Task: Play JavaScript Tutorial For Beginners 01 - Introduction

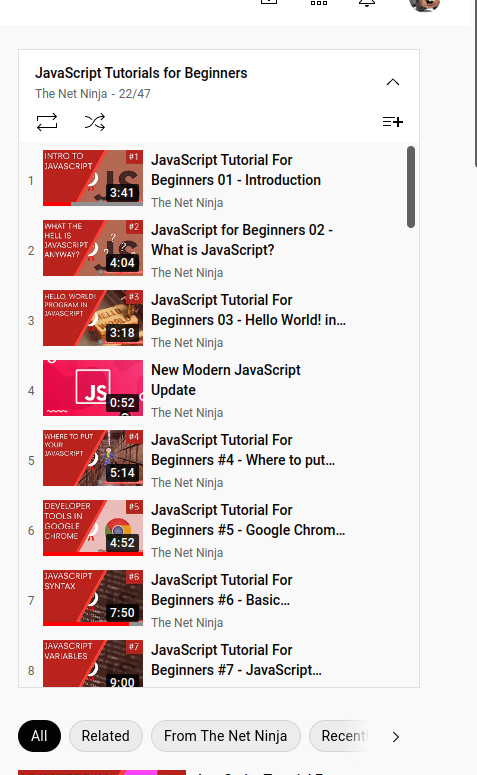Action: pyautogui.click(x=236, y=170)
